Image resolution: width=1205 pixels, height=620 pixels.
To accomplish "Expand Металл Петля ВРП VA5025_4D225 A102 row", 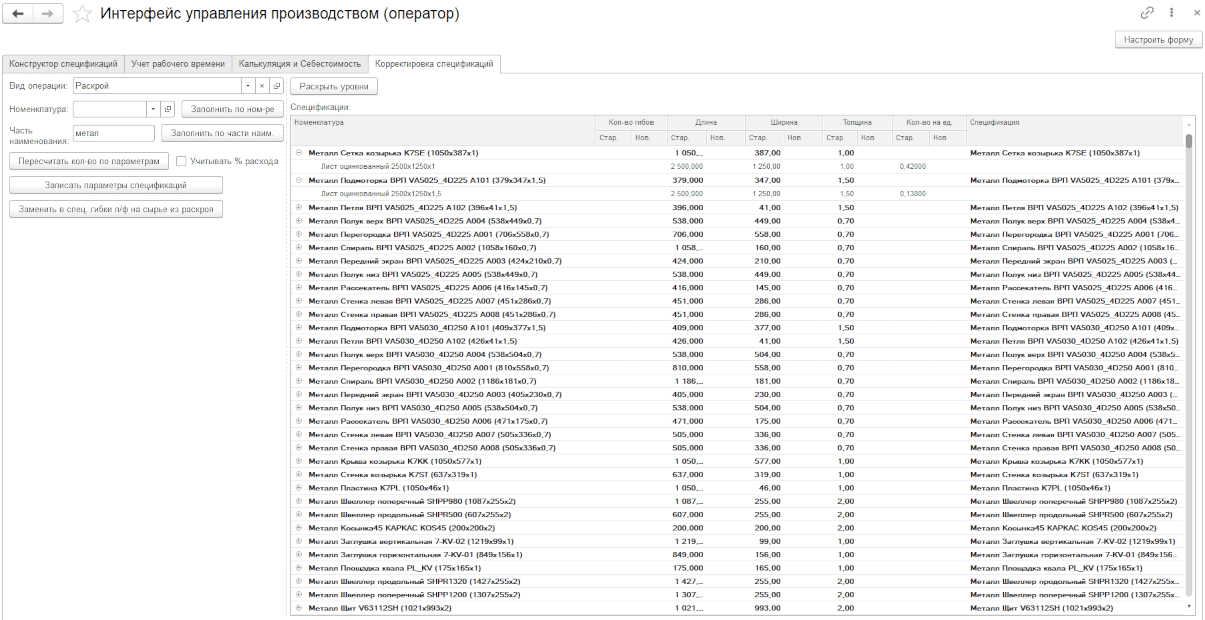I will click(x=299, y=207).
